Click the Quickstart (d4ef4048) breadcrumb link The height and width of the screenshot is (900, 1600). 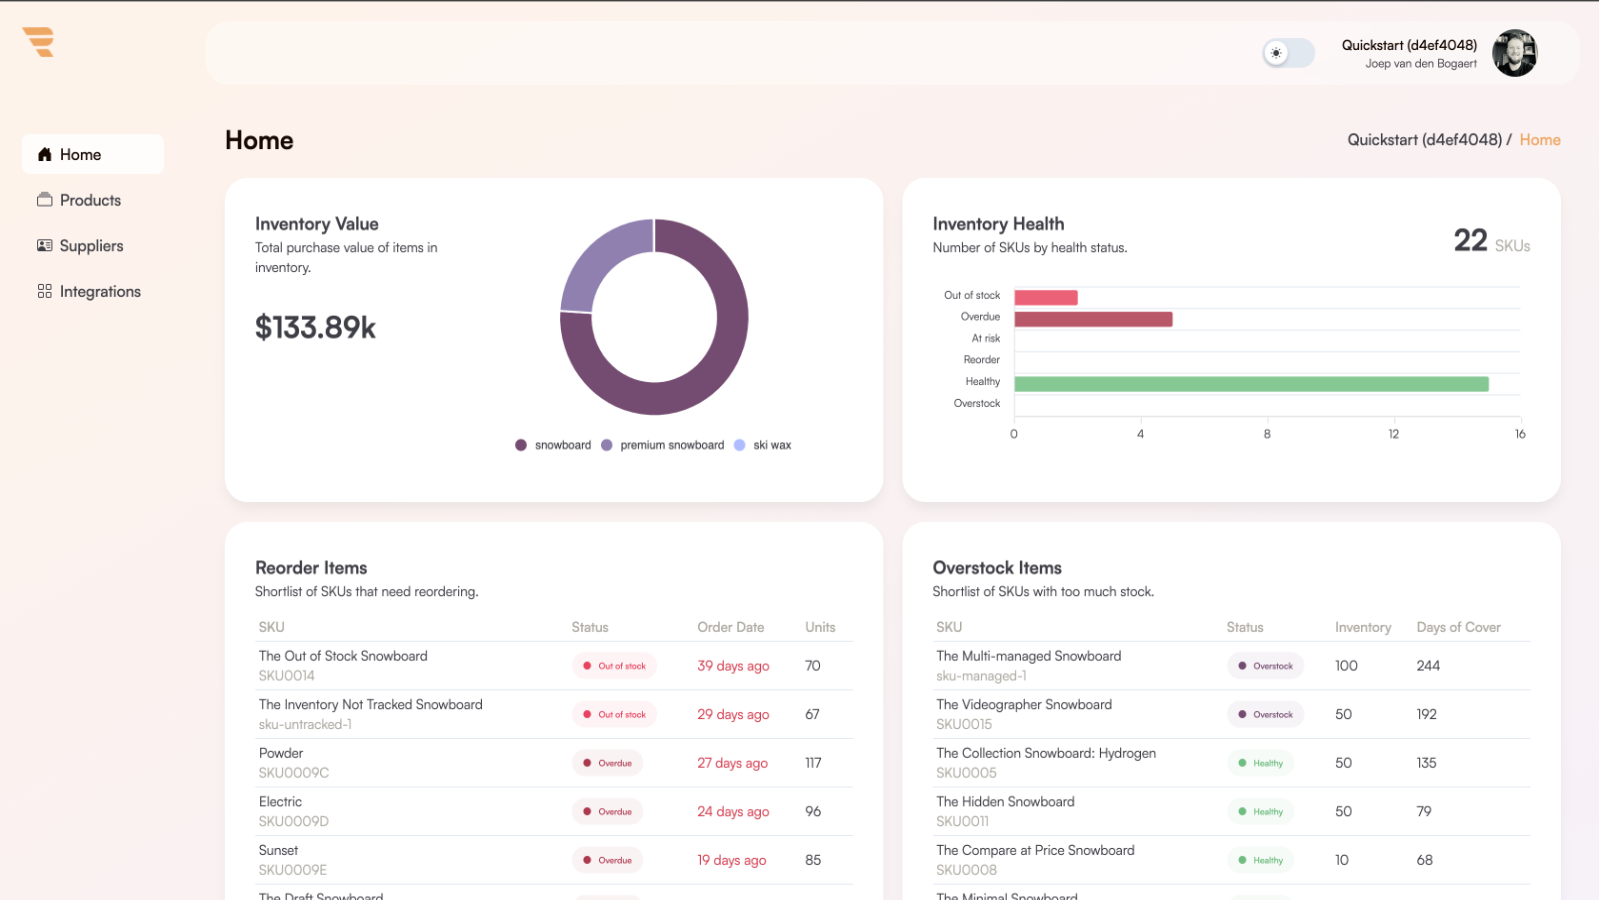[1424, 139]
